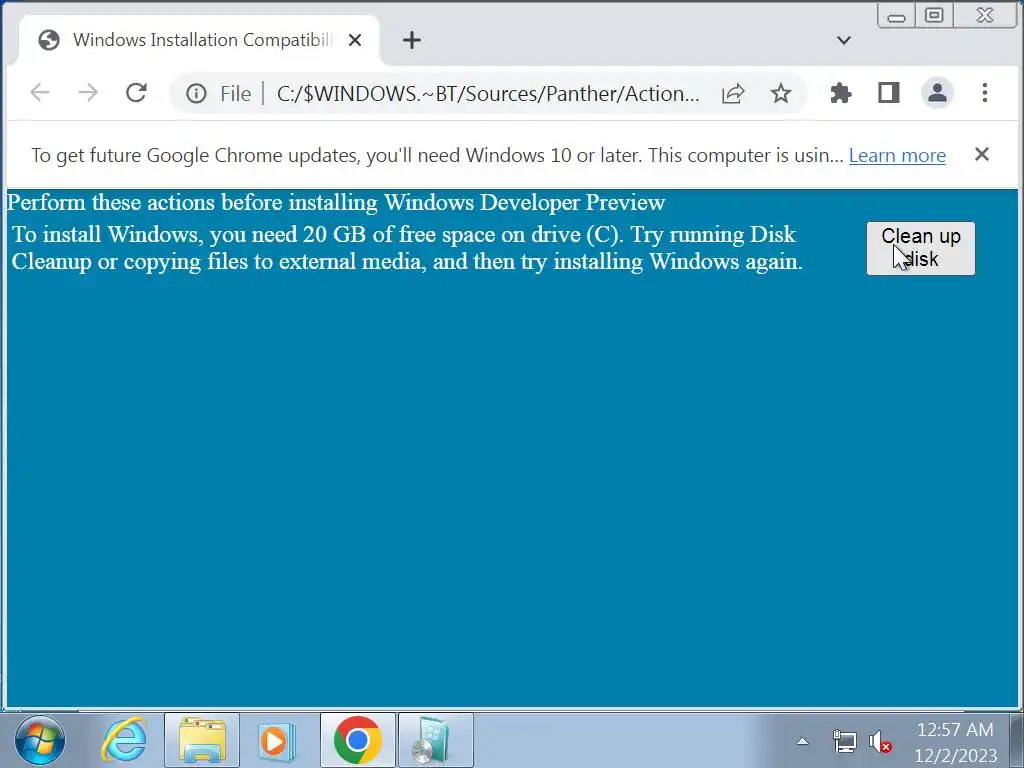
Task: Reload the current page
Action: [x=136, y=93]
